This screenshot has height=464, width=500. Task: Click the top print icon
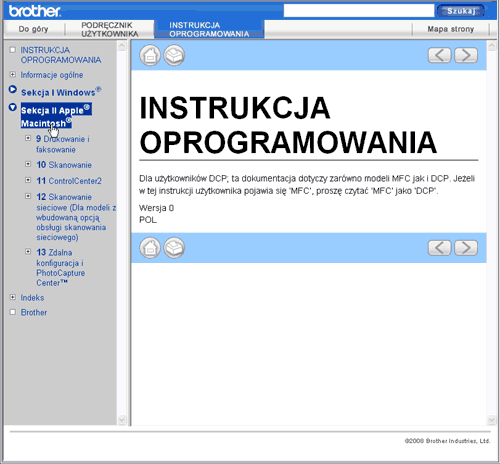(174, 55)
